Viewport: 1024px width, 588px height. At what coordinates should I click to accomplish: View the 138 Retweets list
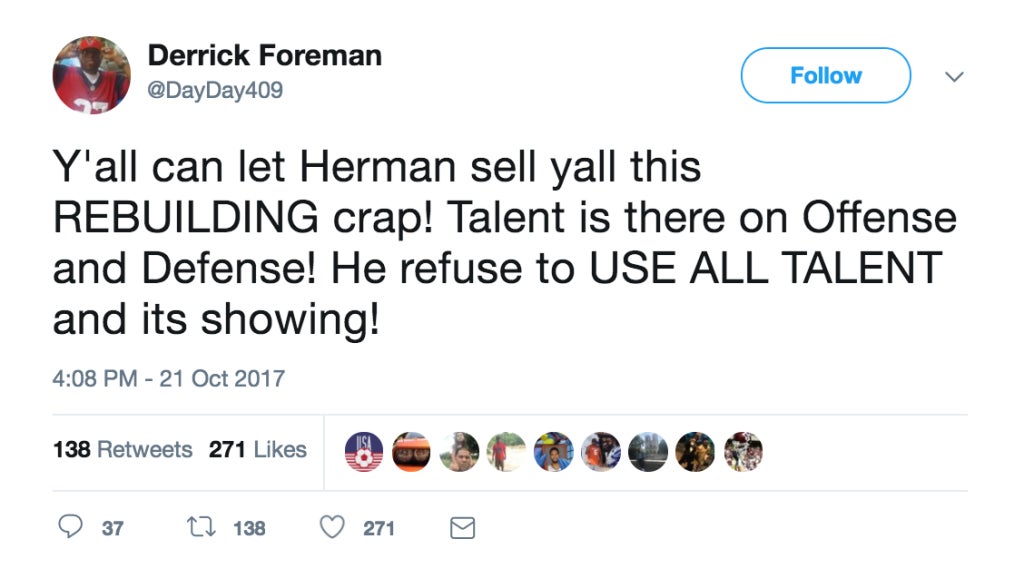tap(123, 449)
